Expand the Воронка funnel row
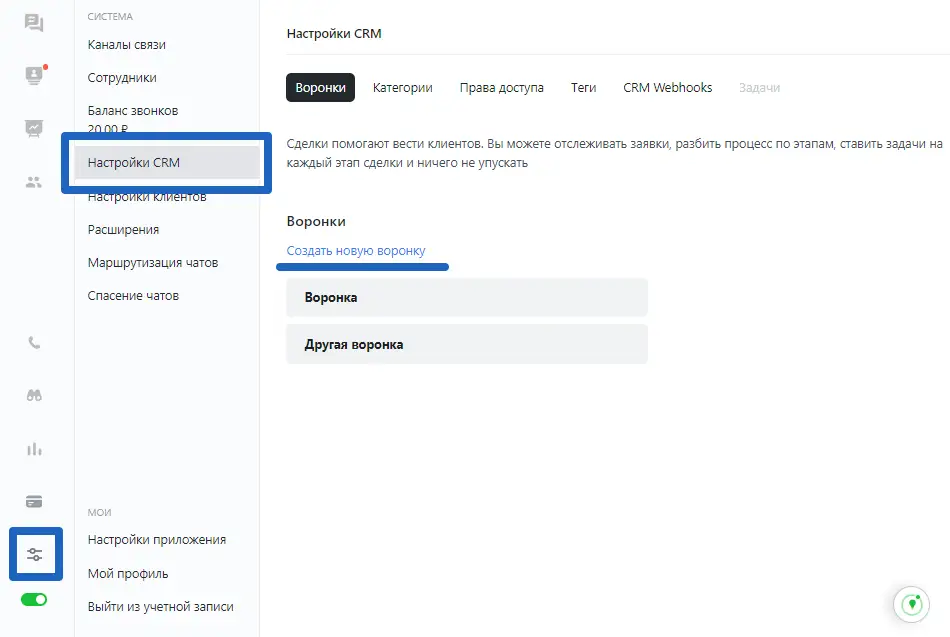The height and width of the screenshot is (637, 950). (466, 297)
